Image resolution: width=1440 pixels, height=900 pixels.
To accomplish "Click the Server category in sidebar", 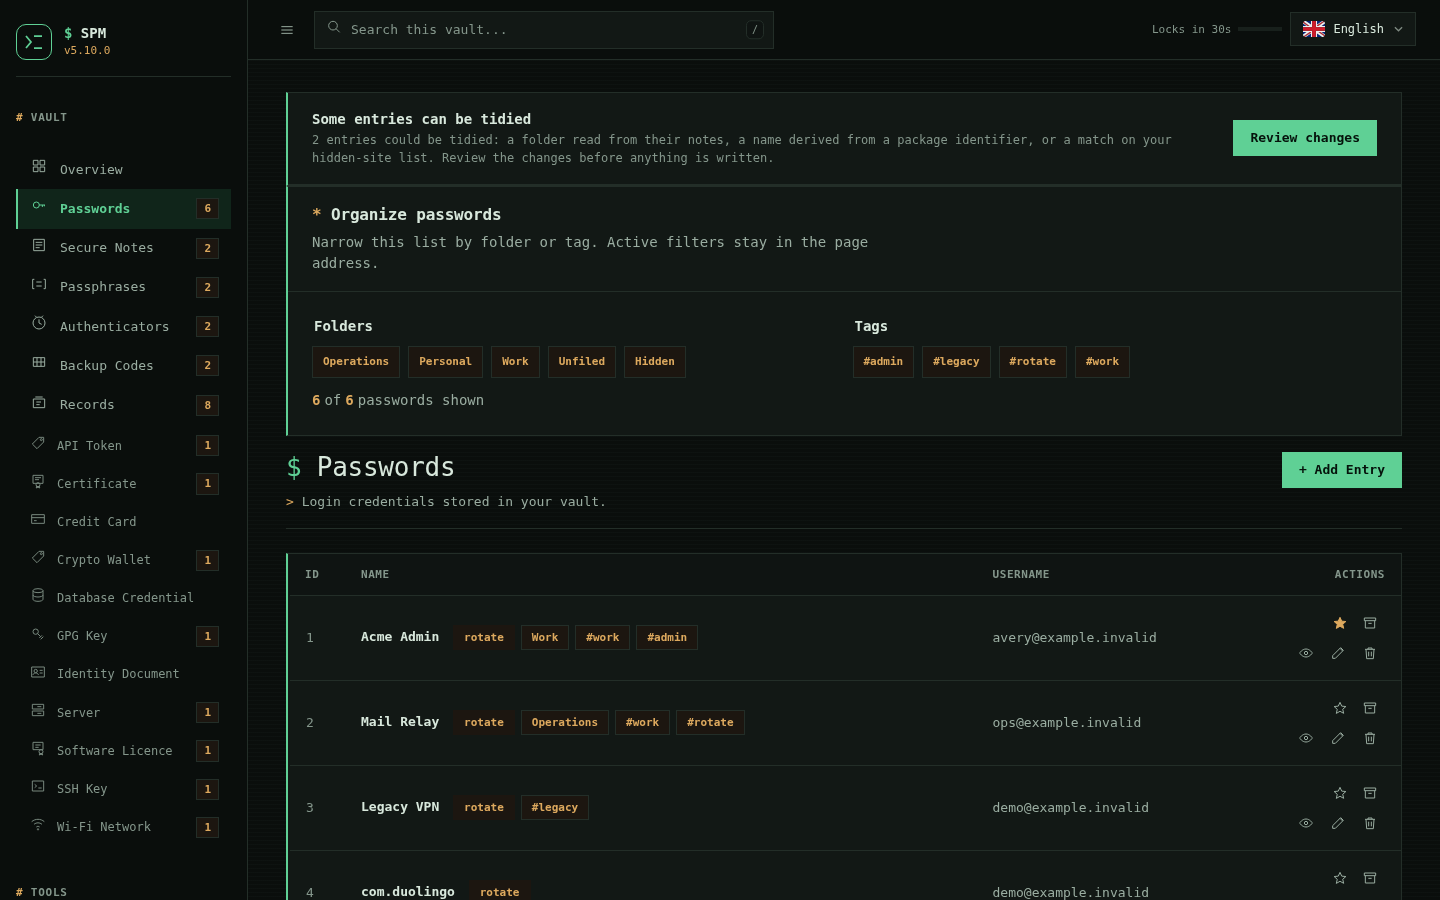I will tap(124, 712).
